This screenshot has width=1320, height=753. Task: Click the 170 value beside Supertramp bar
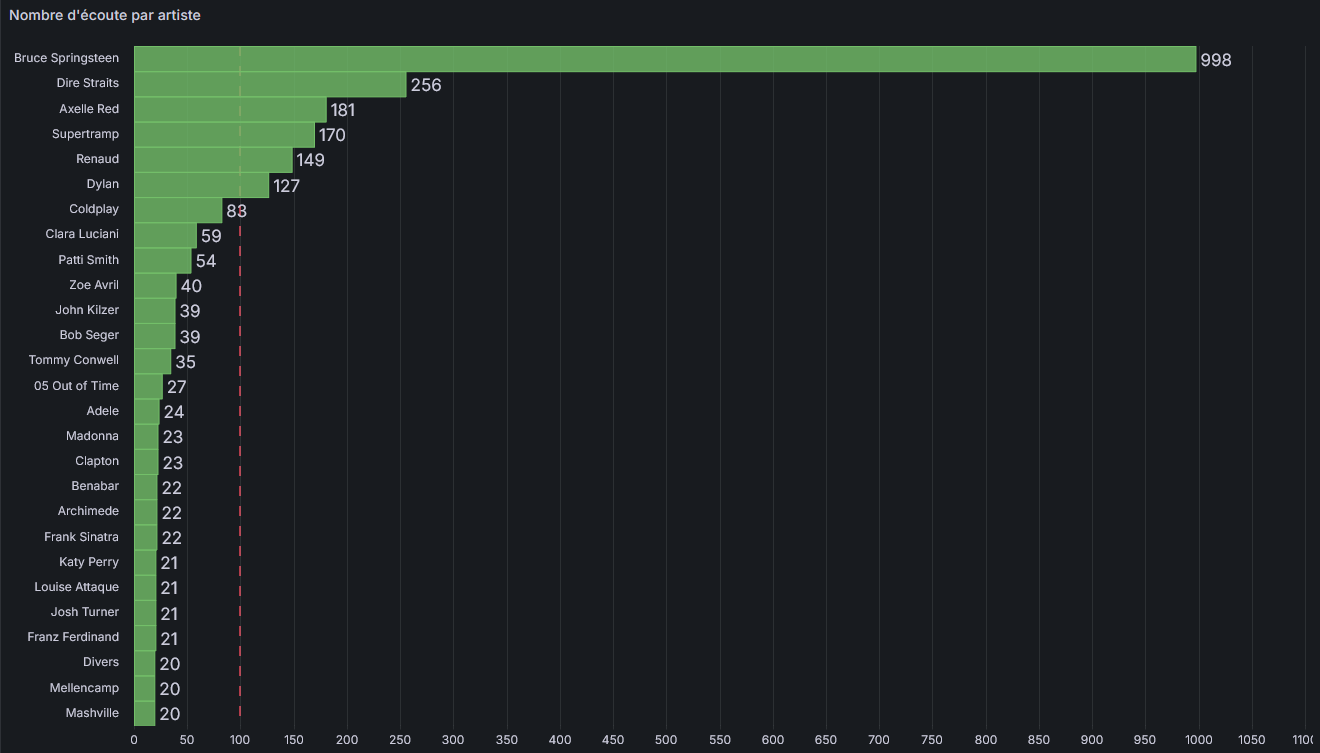coord(332,135)
